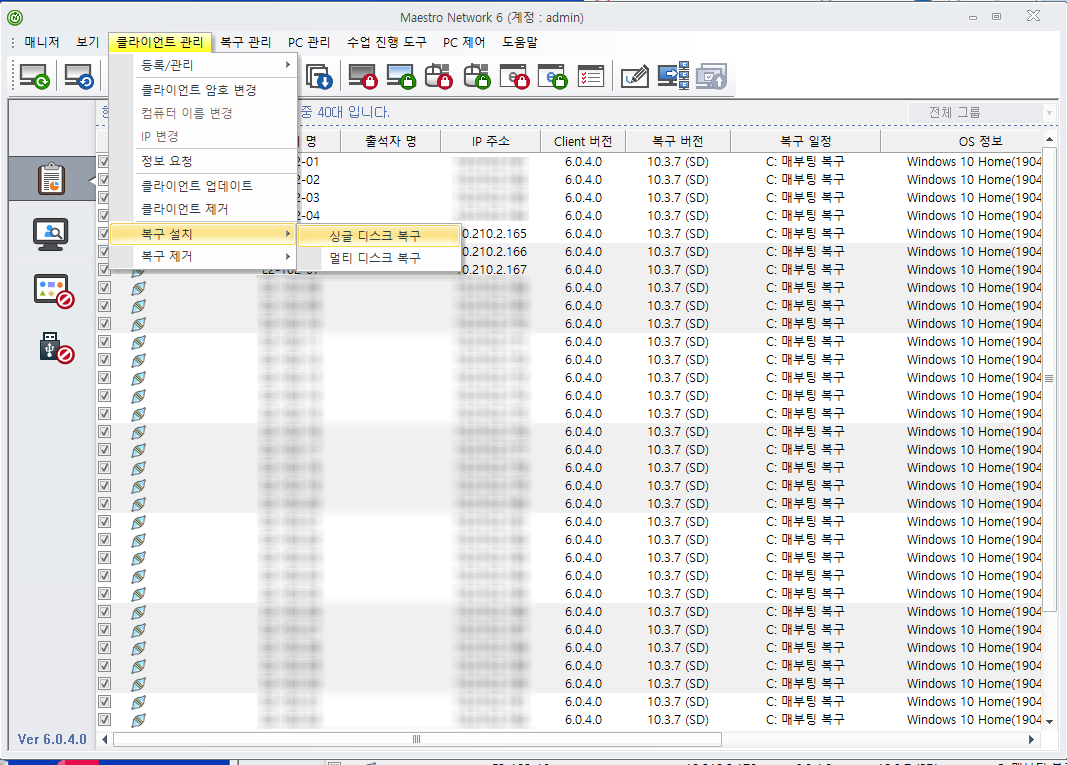Toggle checkbox of row ending in -01
1067x765 pixels.
(104, 161)
